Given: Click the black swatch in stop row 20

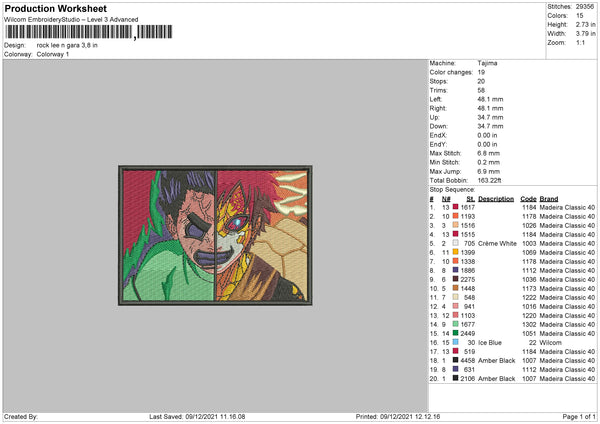Looking at the screenshot, I should pyautogui.click(x=455, y=378).
